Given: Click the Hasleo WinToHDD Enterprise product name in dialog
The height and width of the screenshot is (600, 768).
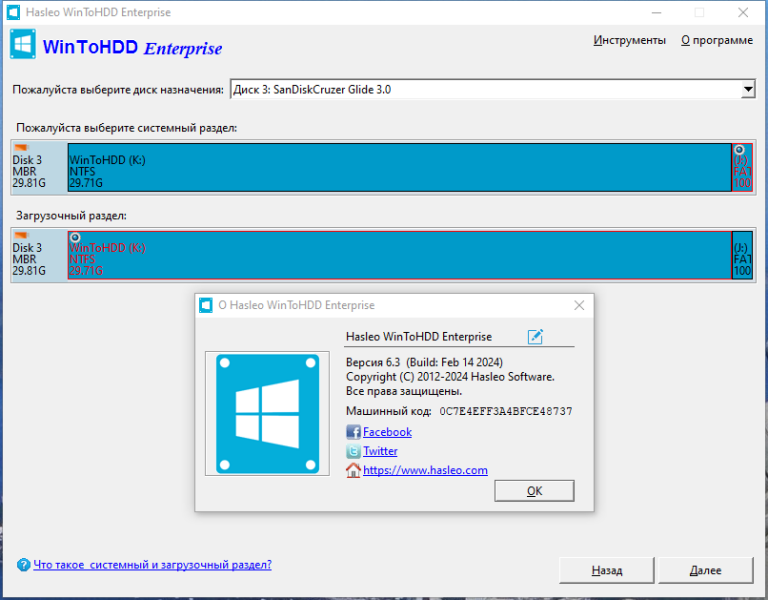Looking at the screenshot, I should coord(419,336).
